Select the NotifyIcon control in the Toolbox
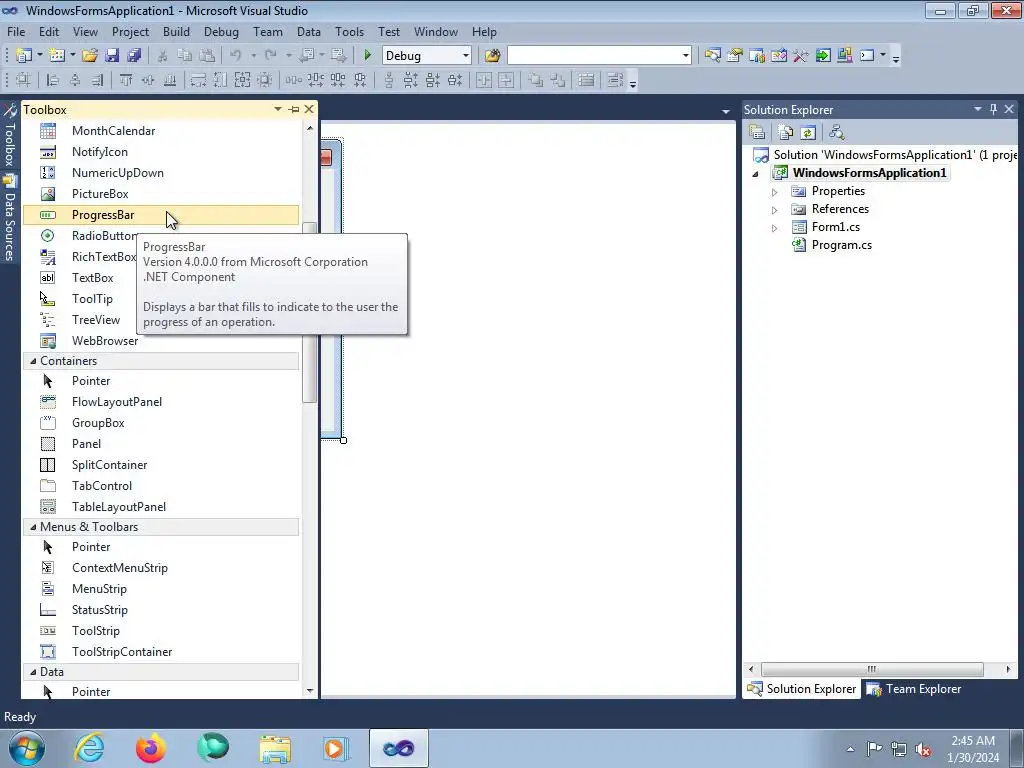This screenshot has height=768, width=1024. tap(161, 152)
